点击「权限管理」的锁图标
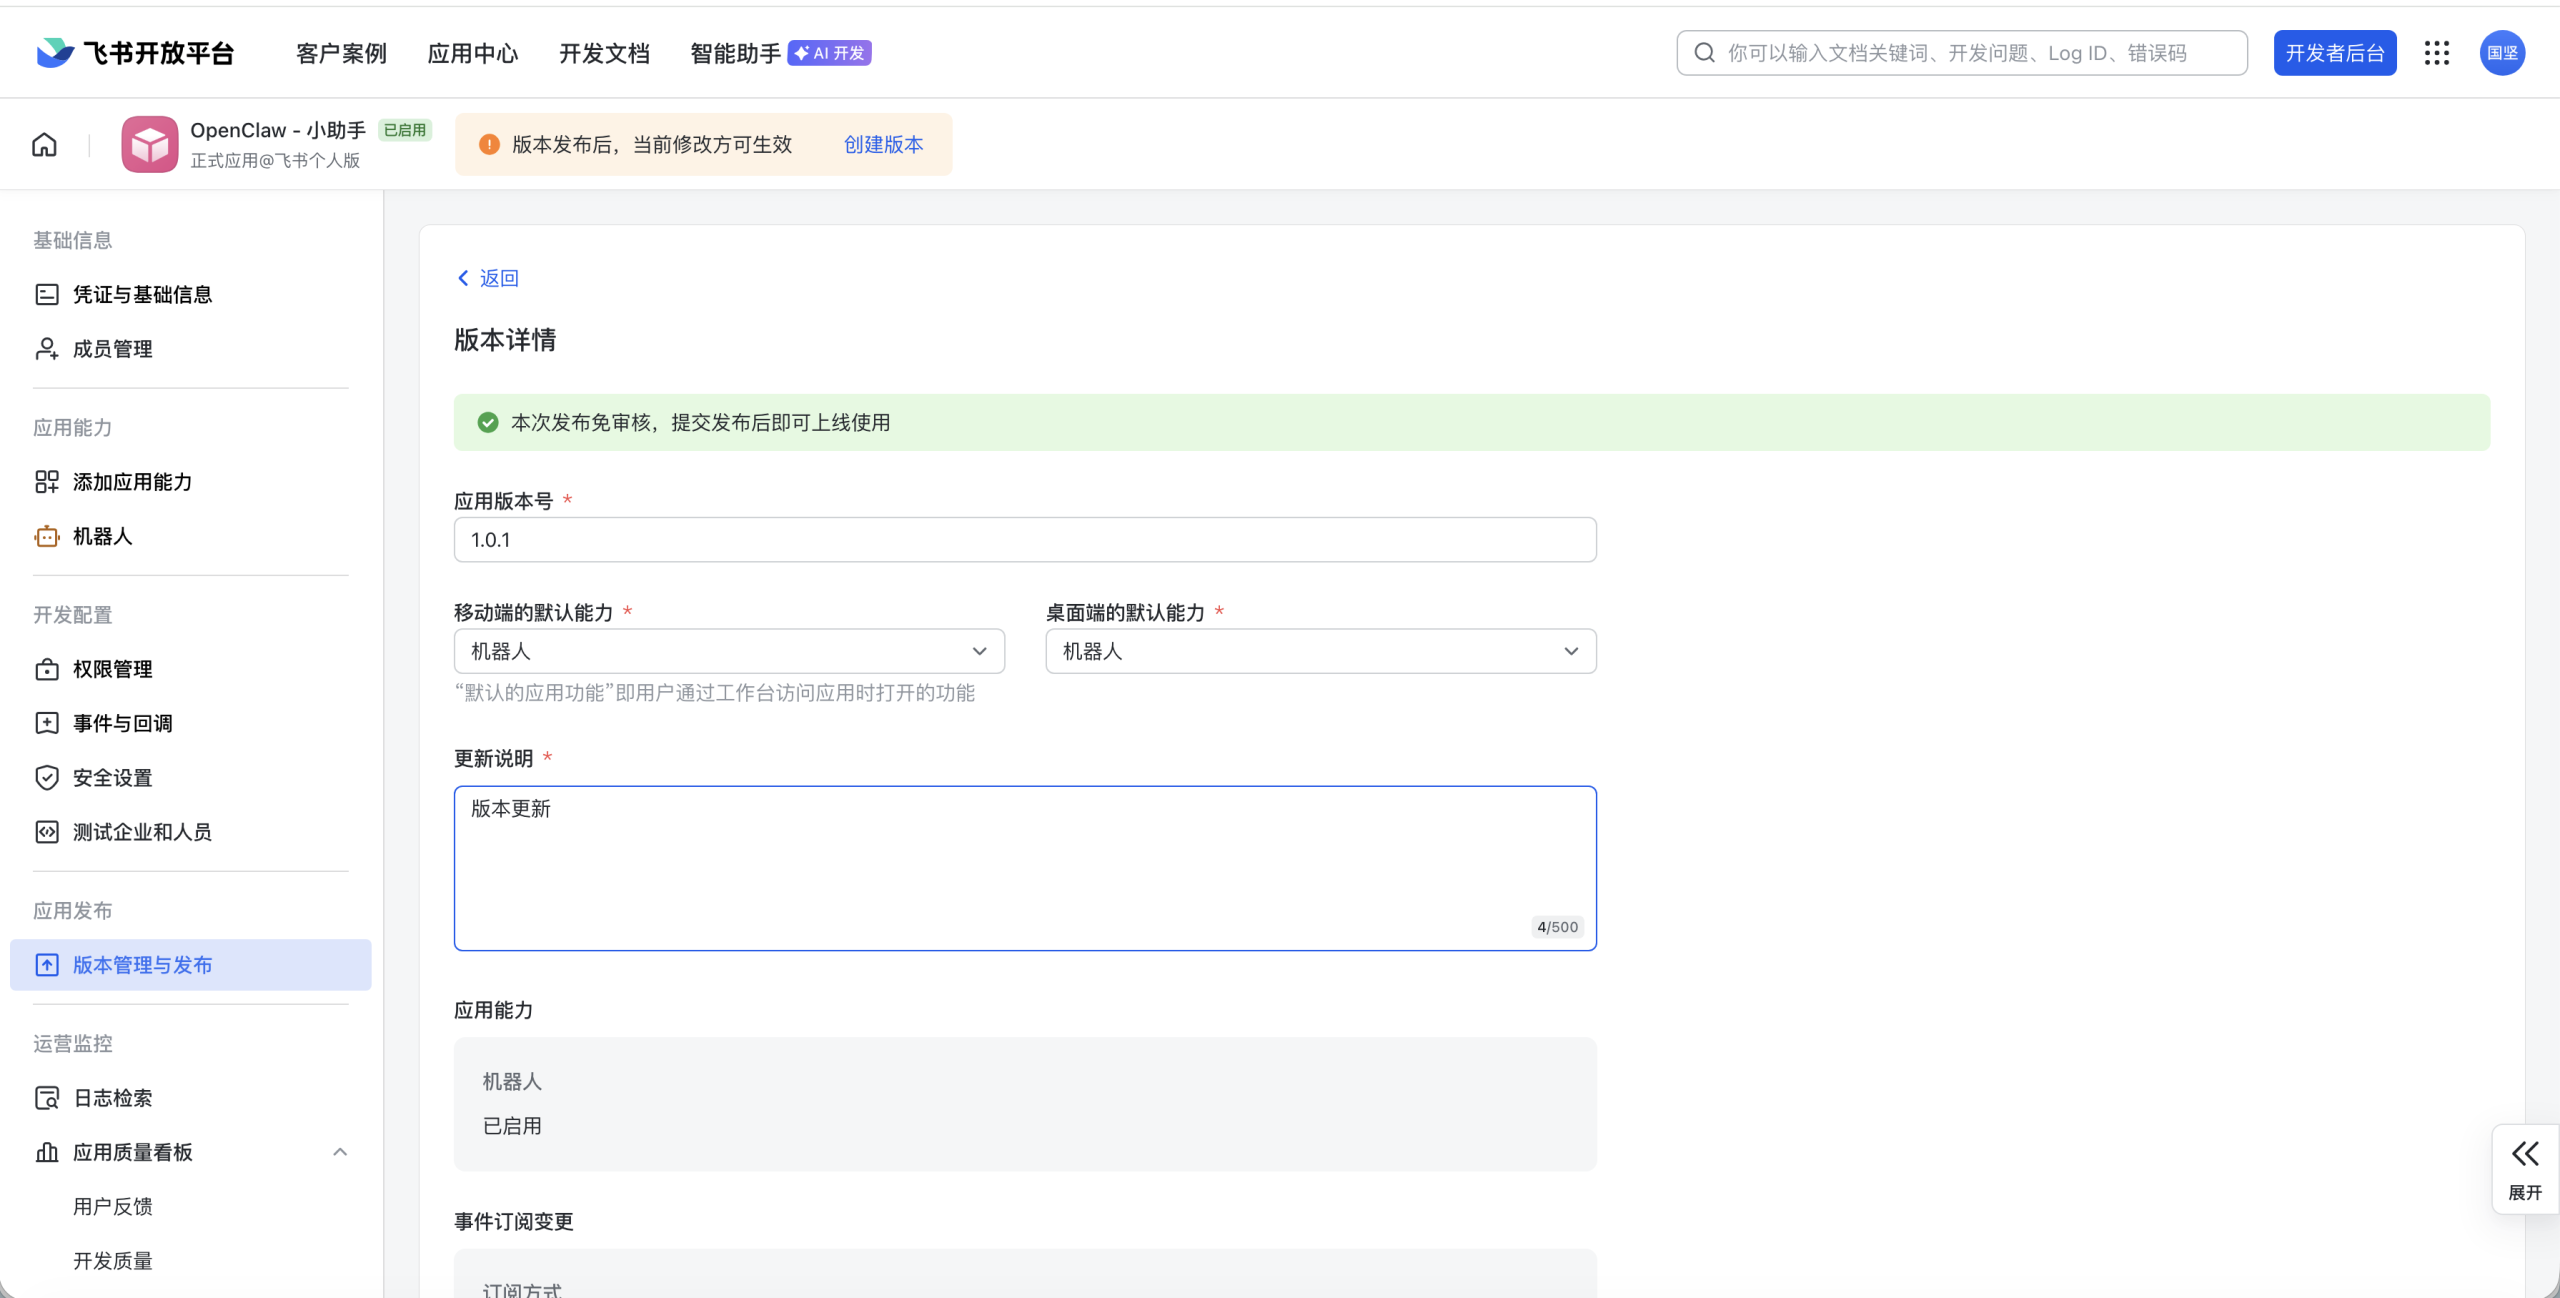2560x1298 pixels. [x=47, y=669]
